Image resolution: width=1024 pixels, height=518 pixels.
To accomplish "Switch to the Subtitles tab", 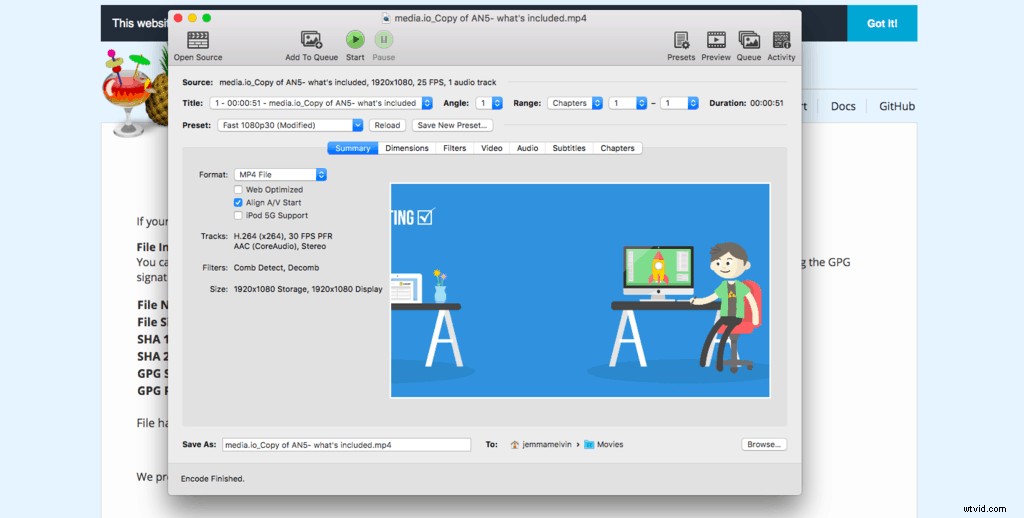I will coord(569,148).
